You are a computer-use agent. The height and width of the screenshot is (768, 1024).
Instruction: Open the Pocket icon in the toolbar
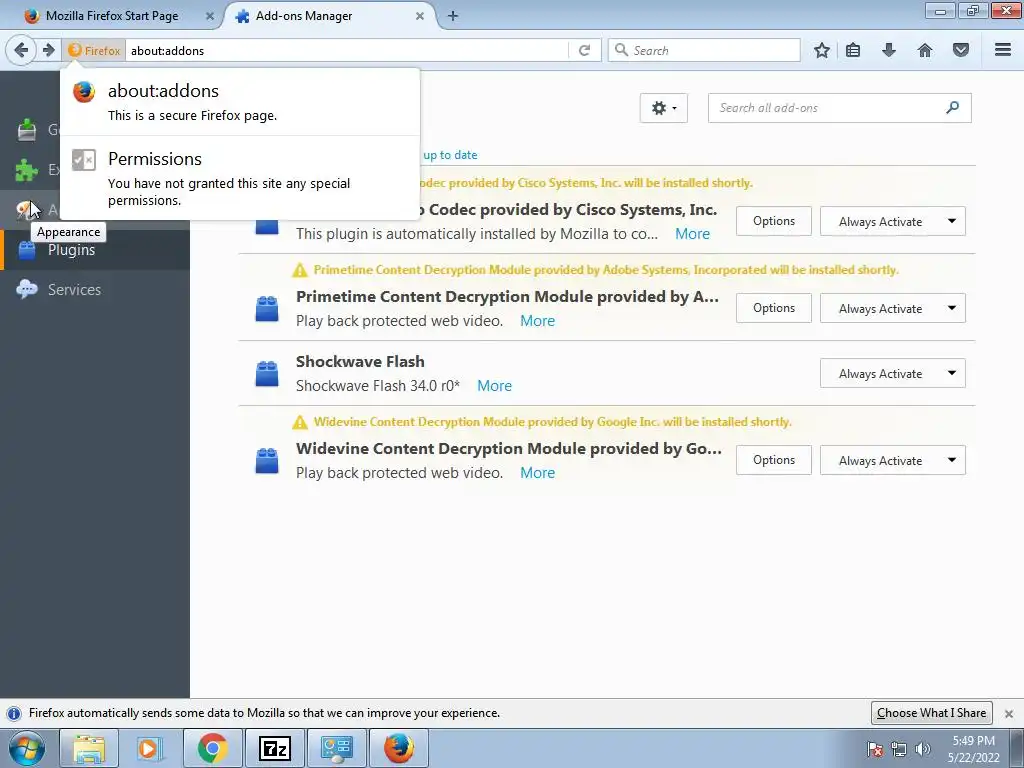click(961, 50)
